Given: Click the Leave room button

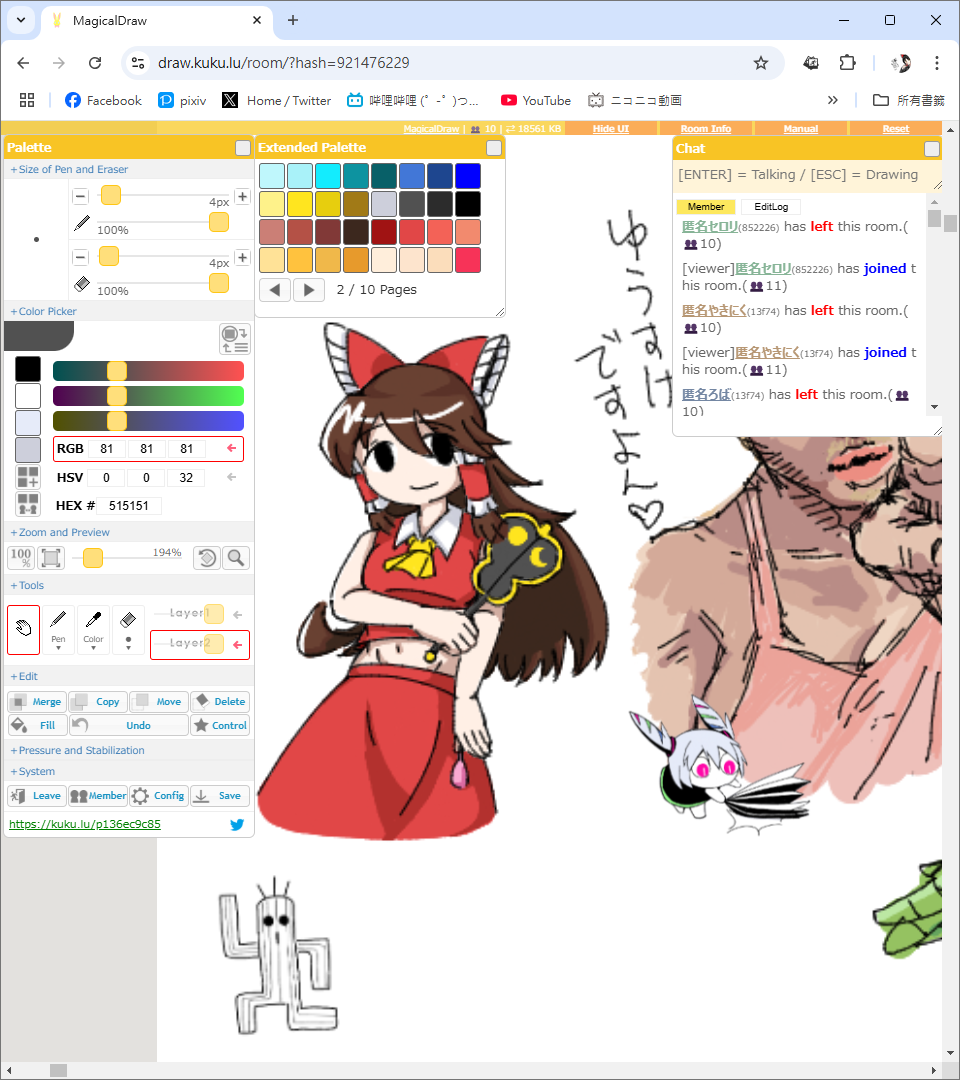Looking at the screenshot, I should [x=37, y=796].
